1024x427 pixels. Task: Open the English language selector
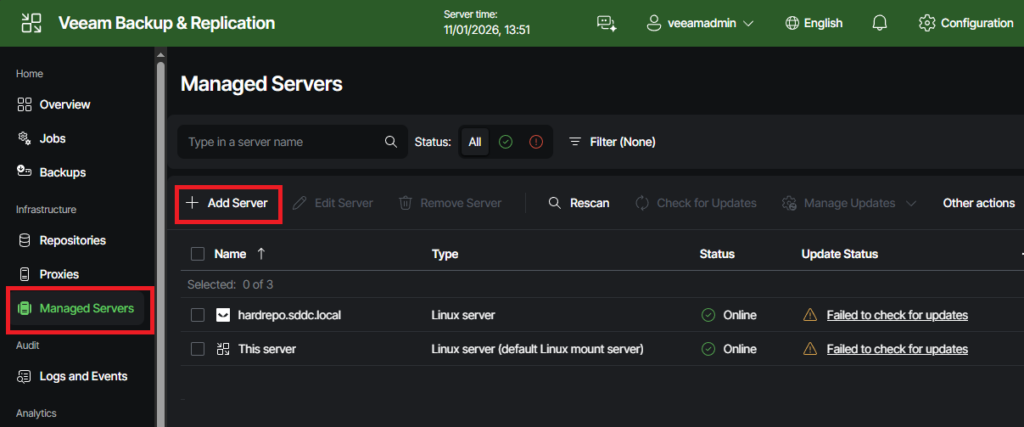pos(814,23)
